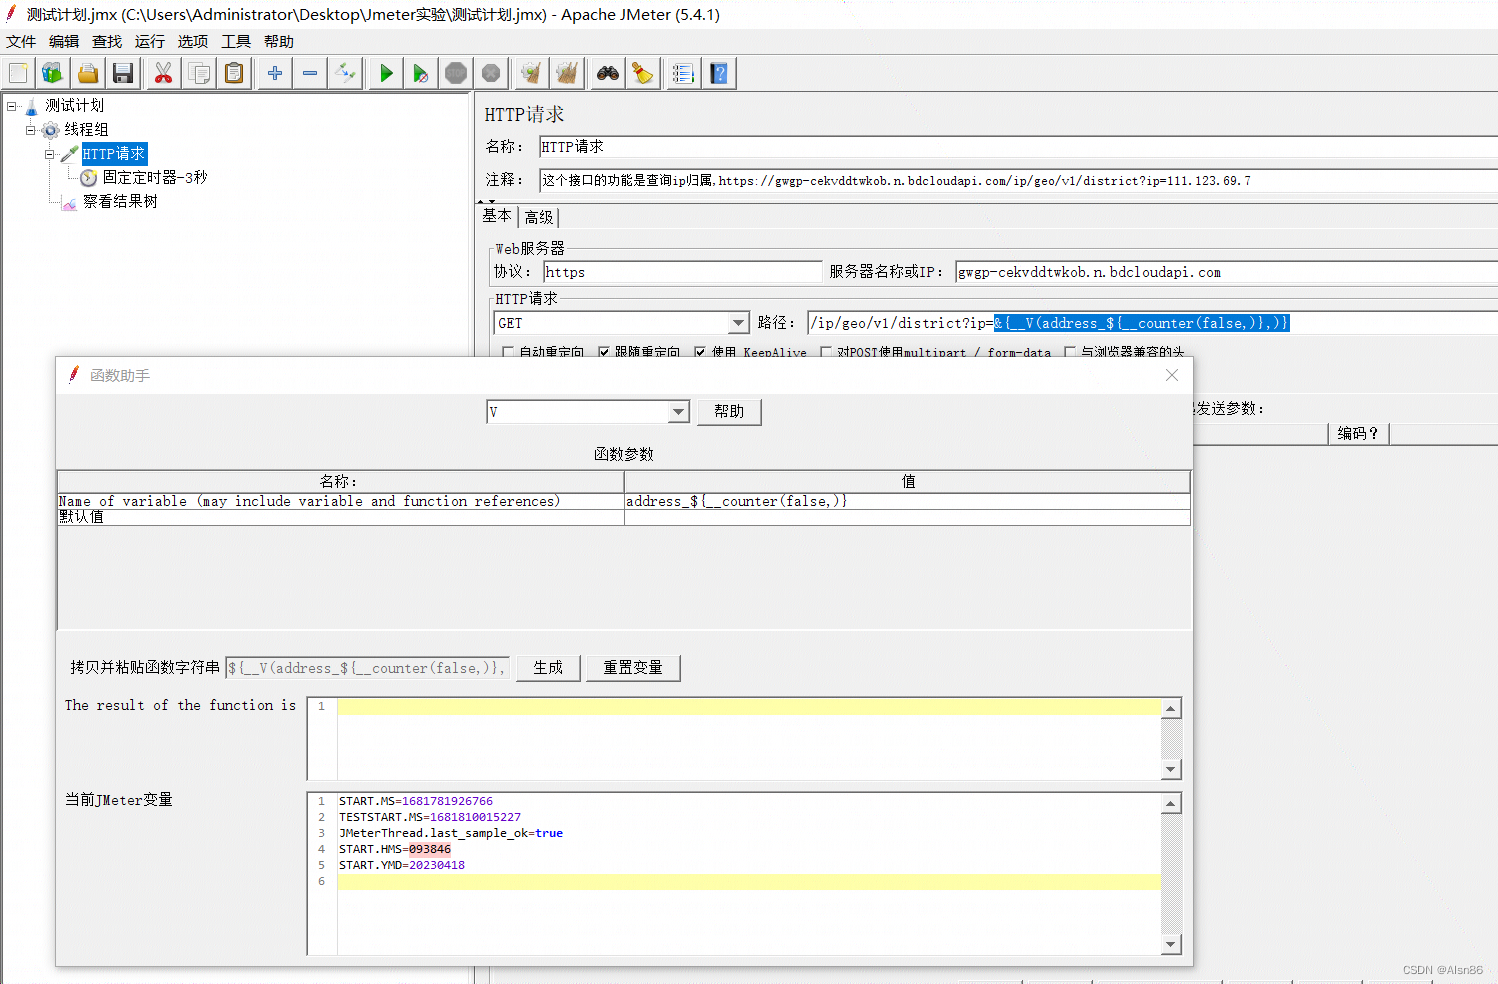
Task: Switch to the 基本 tab
Action: tap(497, 216)
